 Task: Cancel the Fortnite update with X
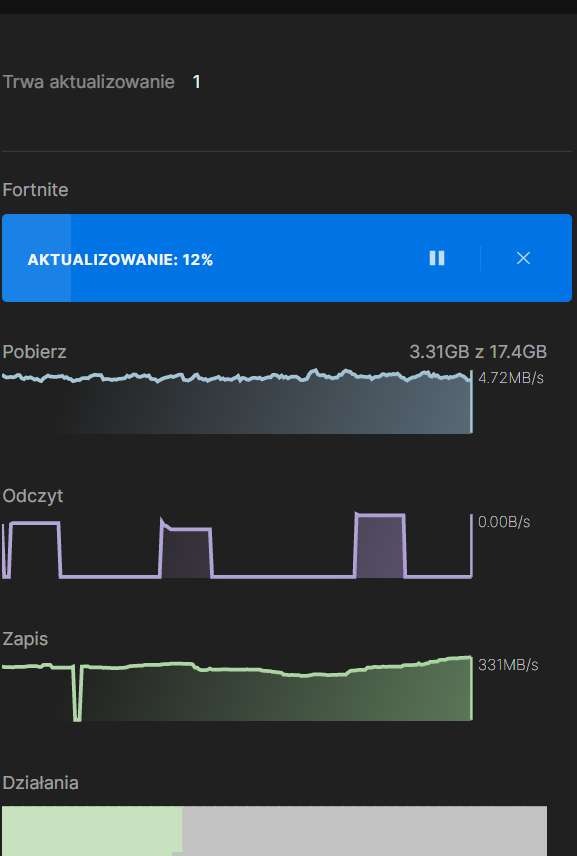pos(524,258)
